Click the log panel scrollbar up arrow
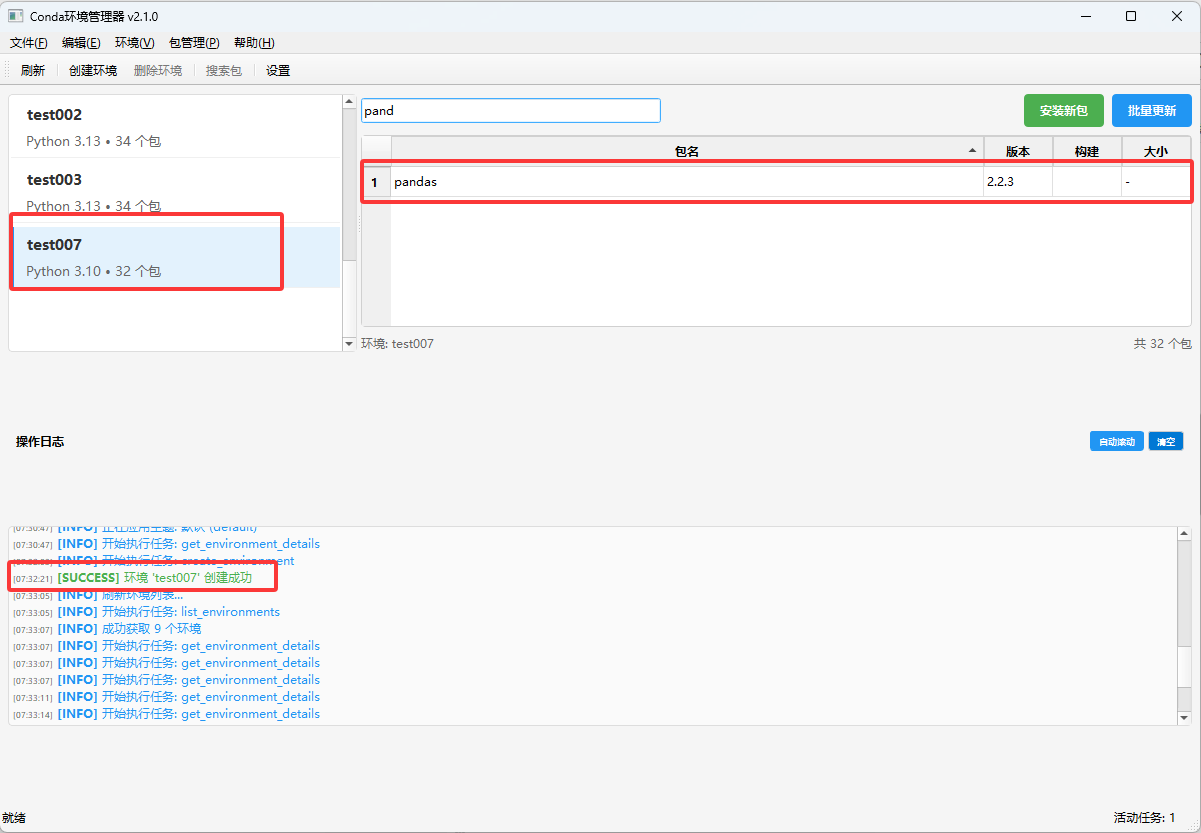 (1184, 534)
